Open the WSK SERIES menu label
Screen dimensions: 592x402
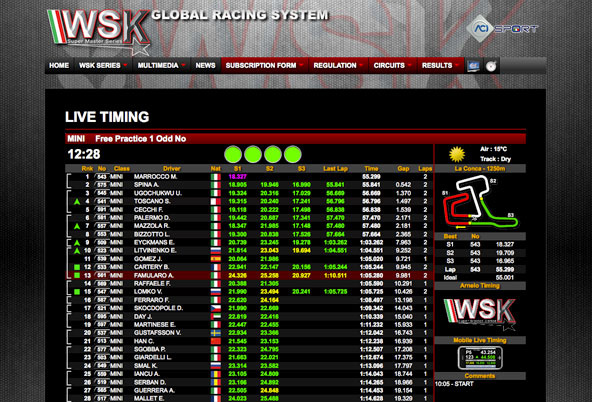pyautogui.click(x=100, y=66)
